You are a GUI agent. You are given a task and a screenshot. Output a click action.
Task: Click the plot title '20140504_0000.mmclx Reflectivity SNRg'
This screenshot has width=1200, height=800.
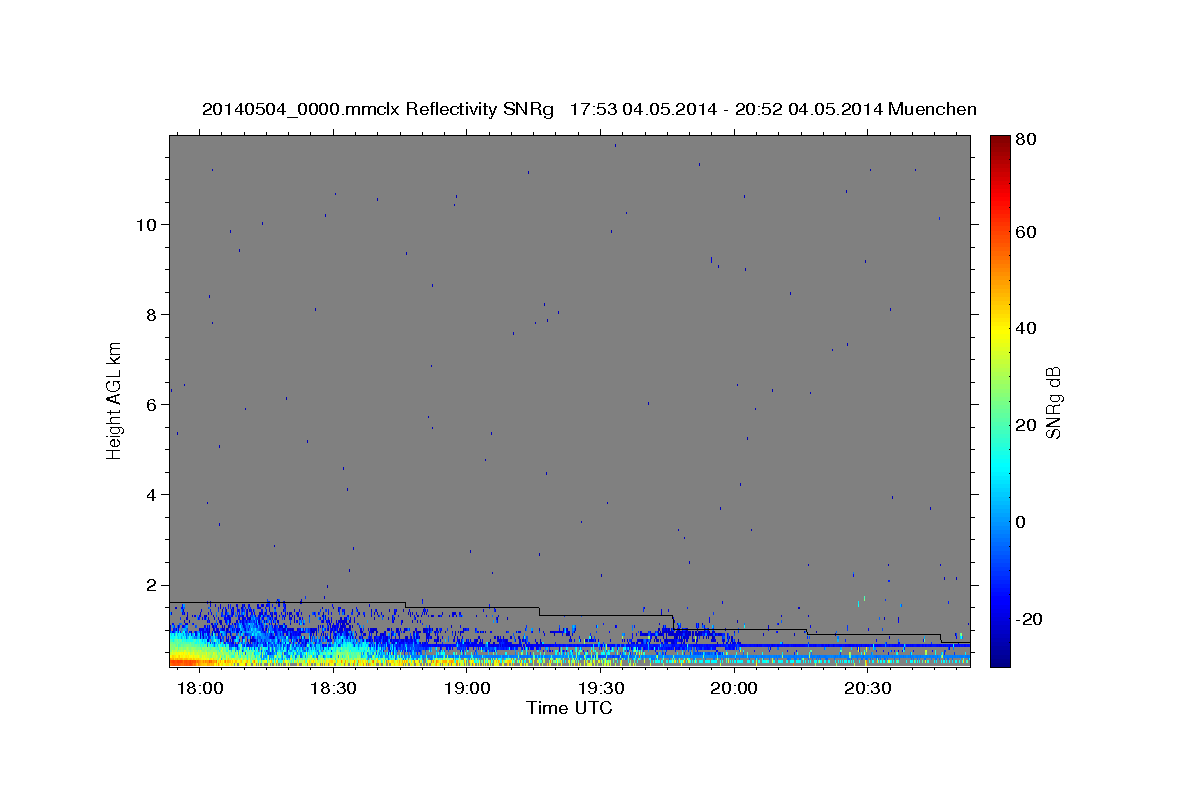pos(377,109)
